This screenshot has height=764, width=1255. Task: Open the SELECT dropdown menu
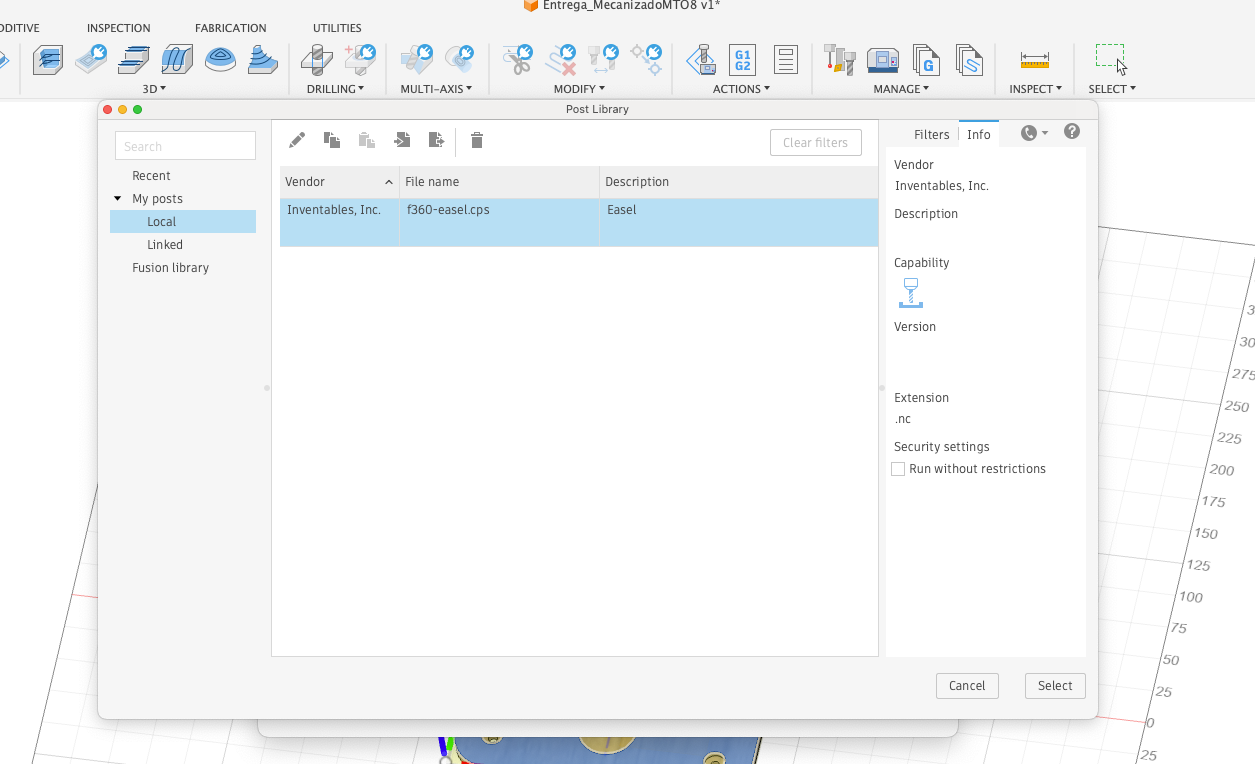[x=1112, y=89]
